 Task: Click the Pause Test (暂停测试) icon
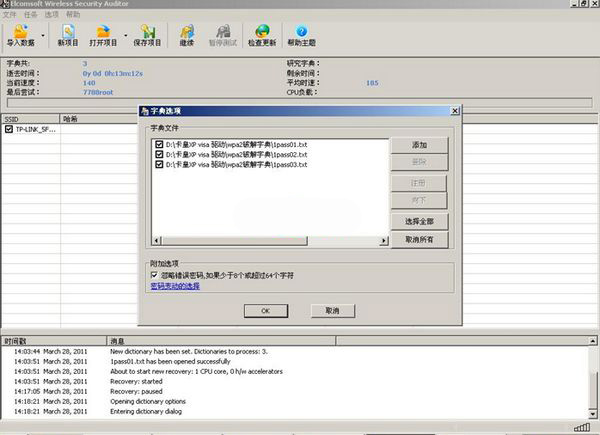click(223, 34)
